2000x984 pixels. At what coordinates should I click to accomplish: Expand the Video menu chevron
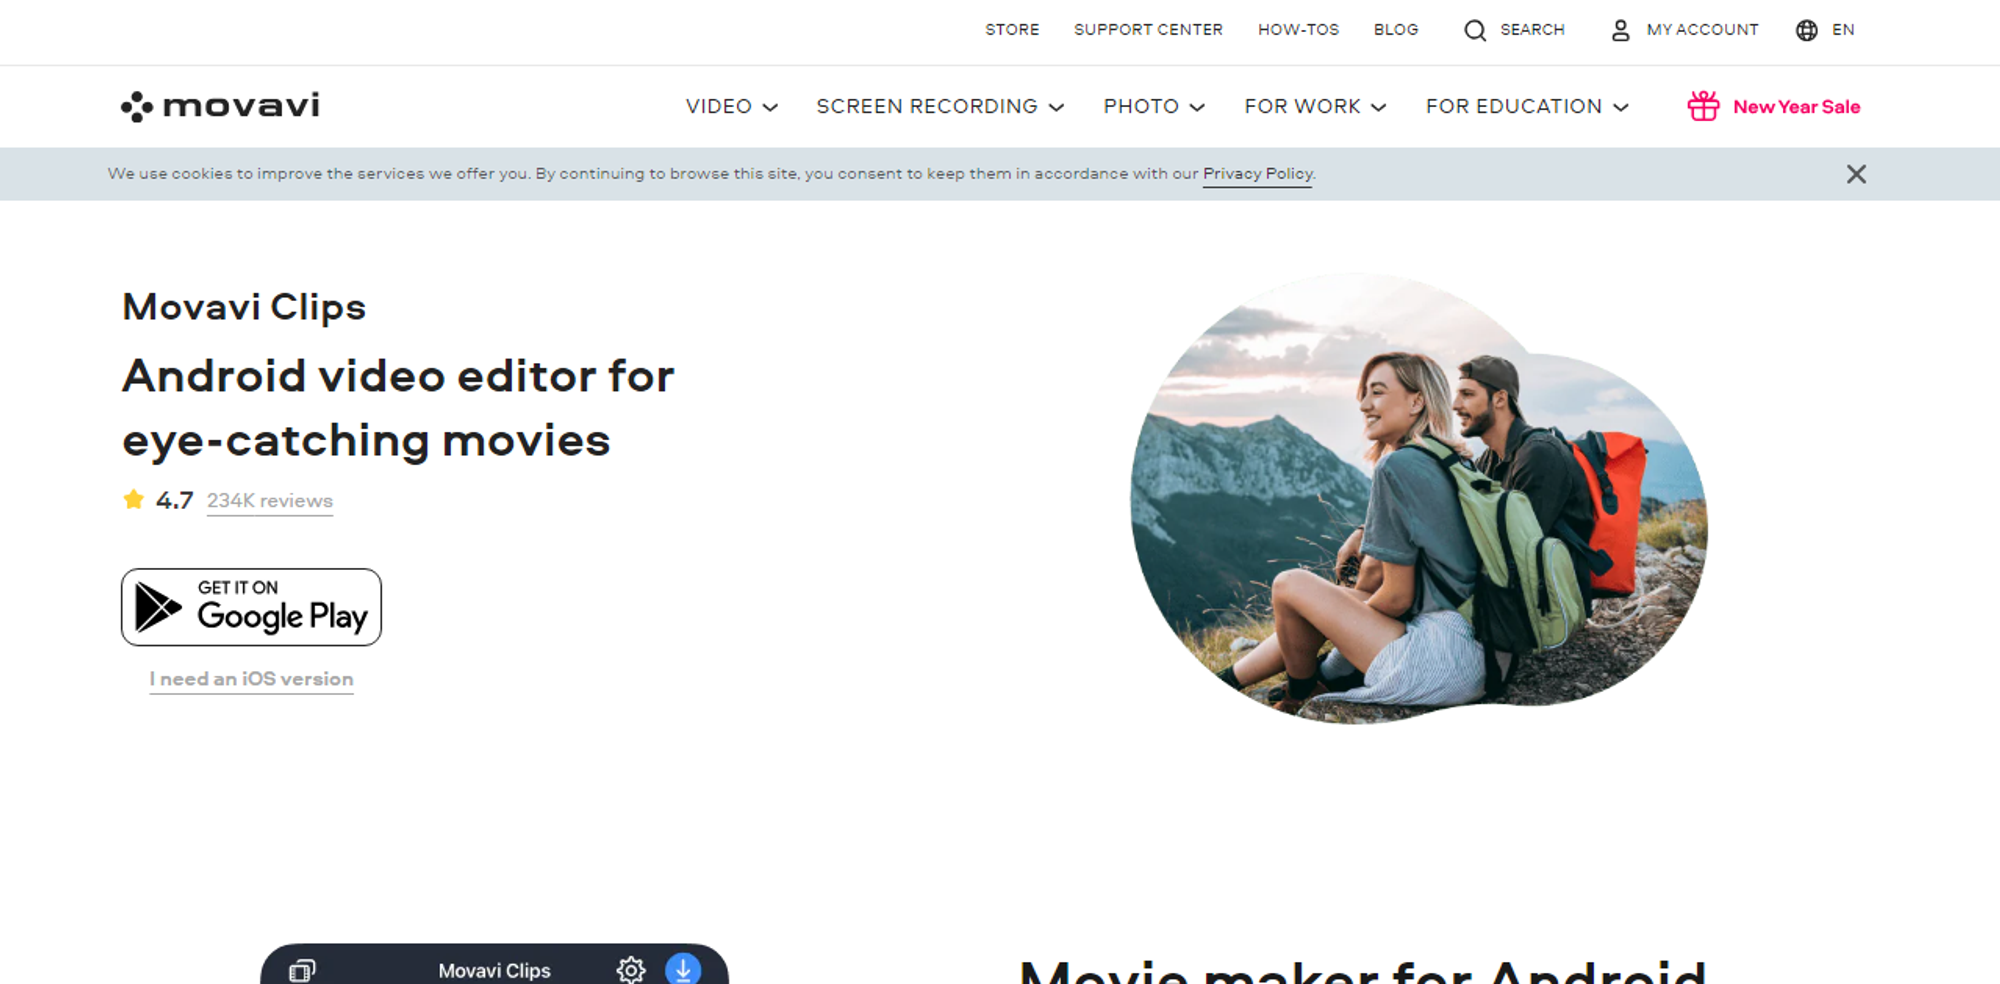pyautogui.click(x=770, y=107)
